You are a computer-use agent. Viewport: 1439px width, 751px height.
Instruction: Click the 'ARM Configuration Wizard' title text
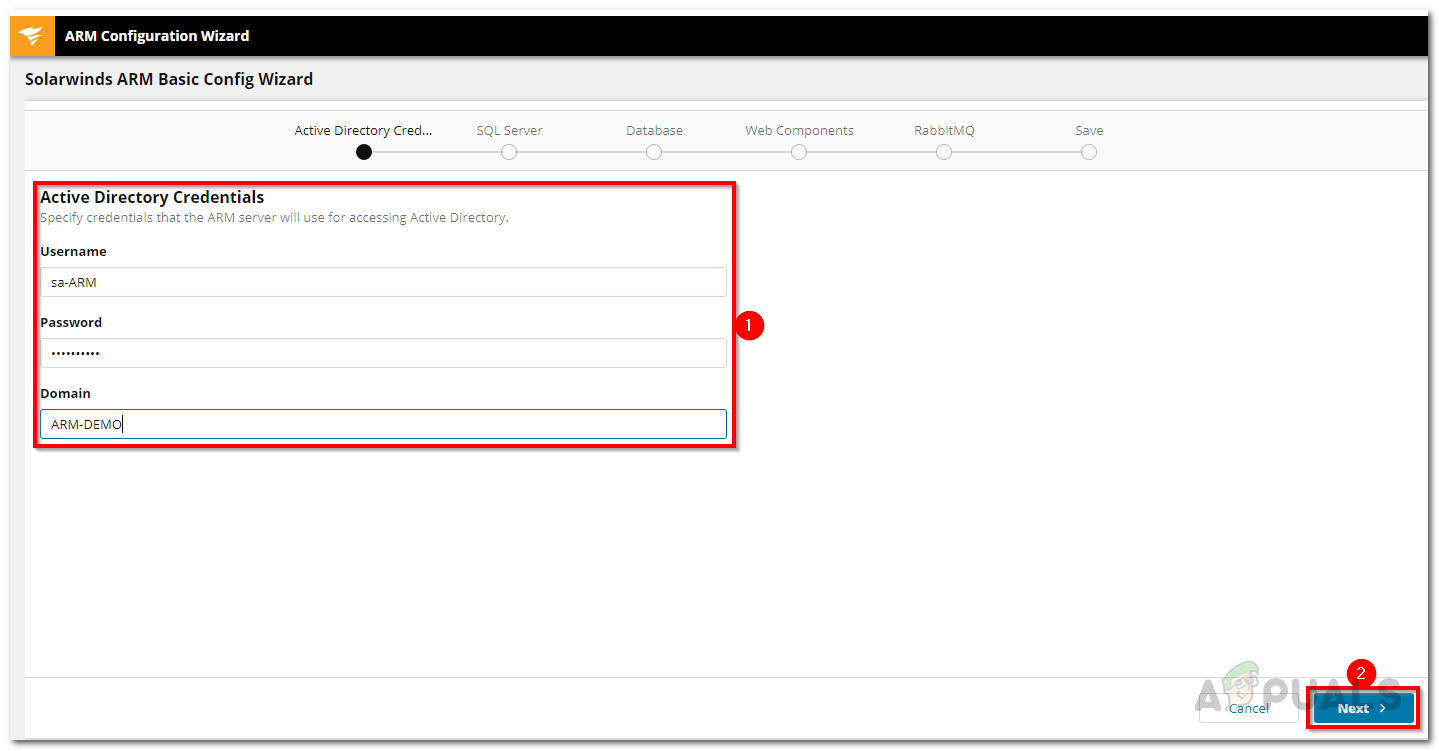157,36
